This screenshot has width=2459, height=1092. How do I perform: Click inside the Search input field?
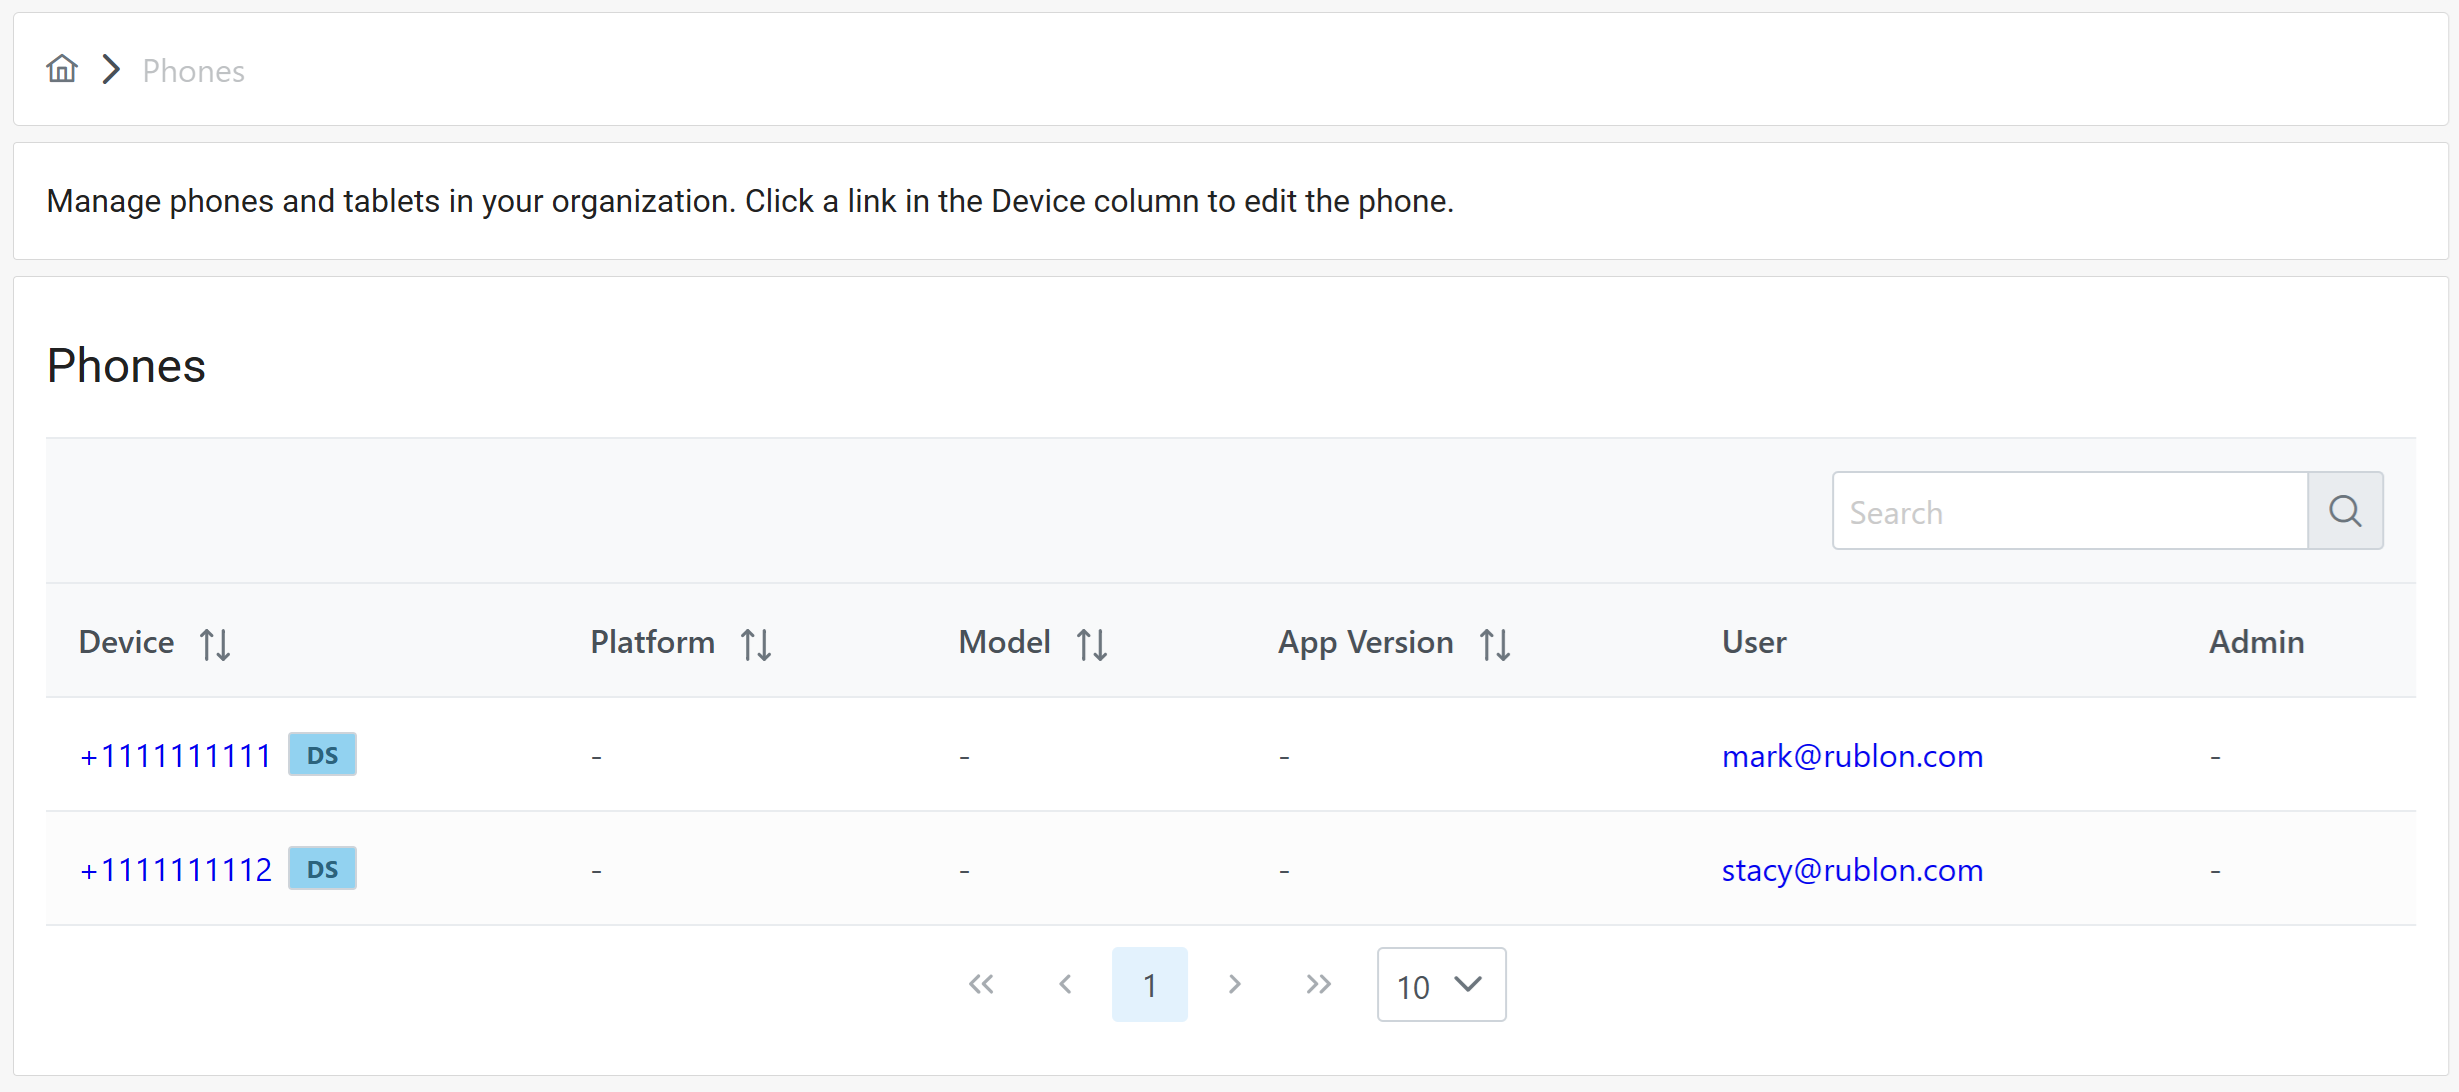pyautogui.click(x=2068, y=512)
